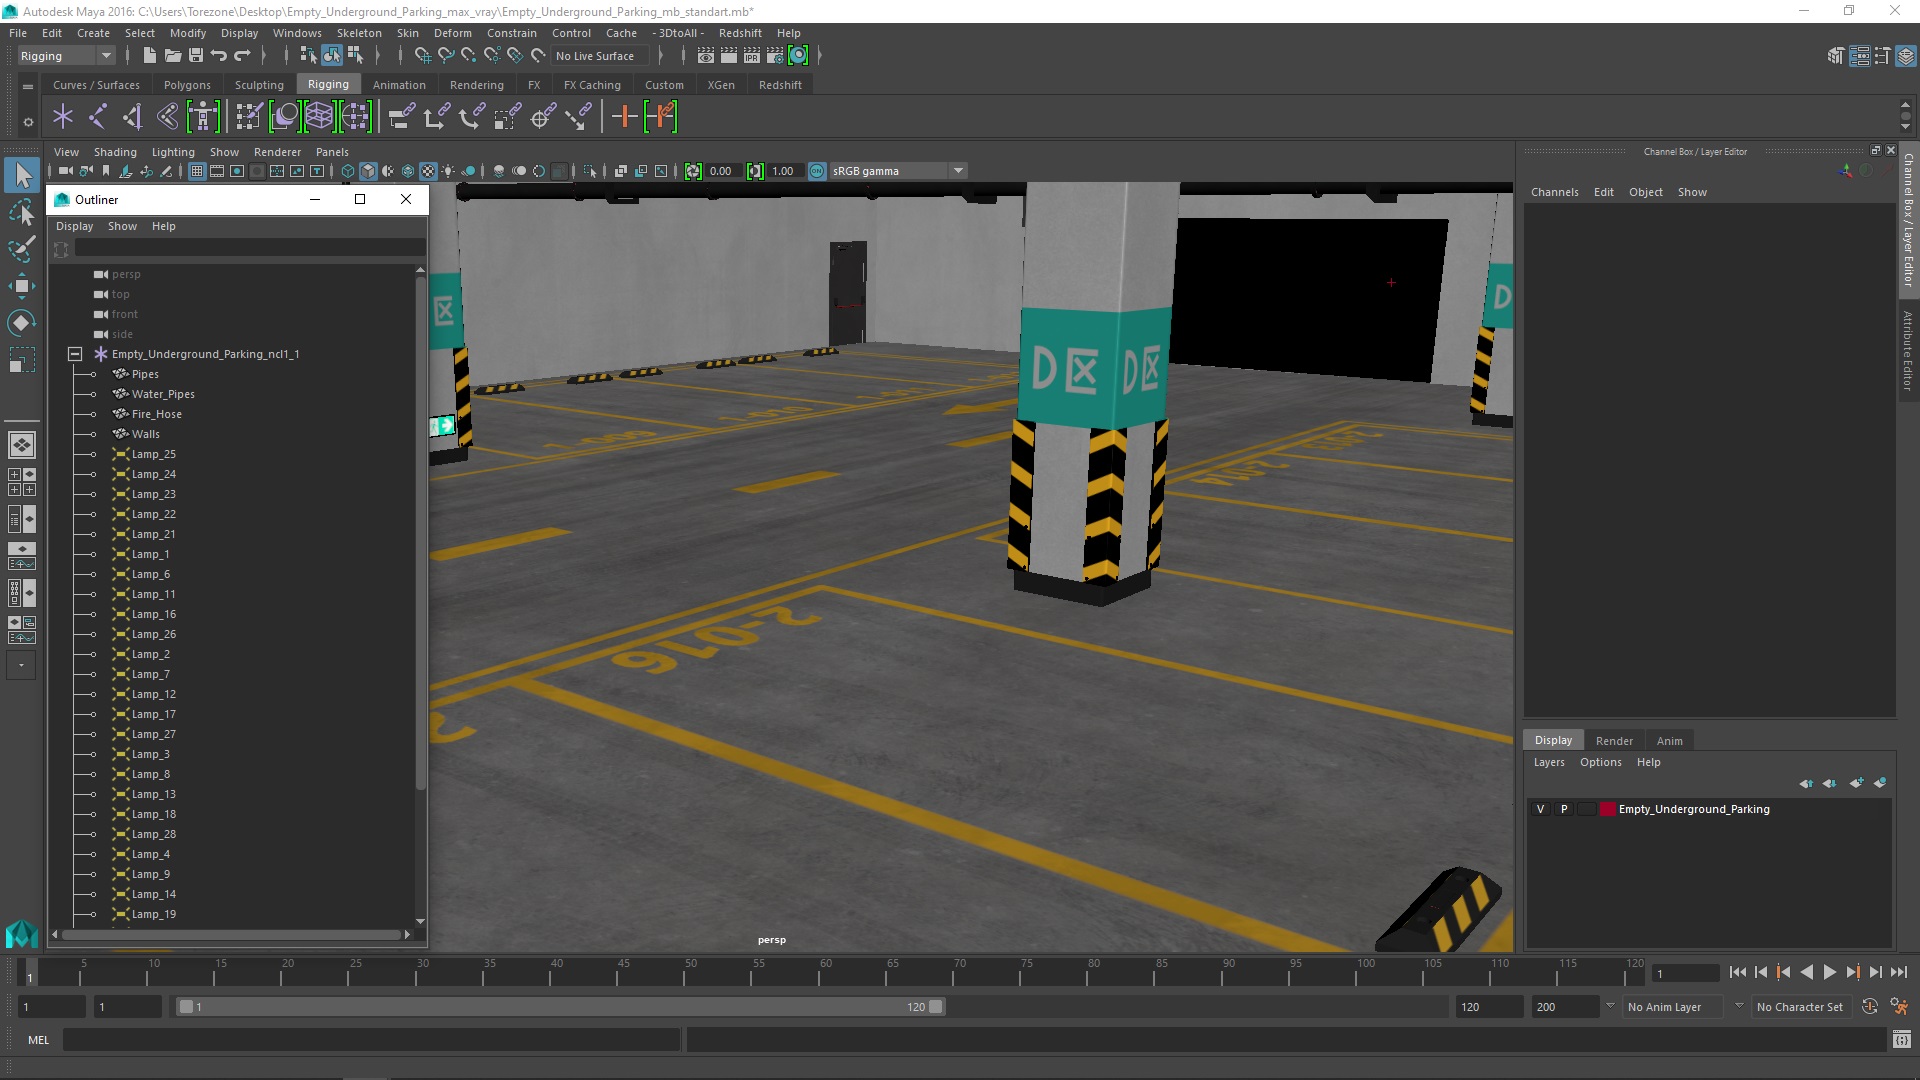Image resolution: width=1920 pixels, height=1080 pixels.
Task: Click the MEL command input field
Action: tap(372, 1040)
